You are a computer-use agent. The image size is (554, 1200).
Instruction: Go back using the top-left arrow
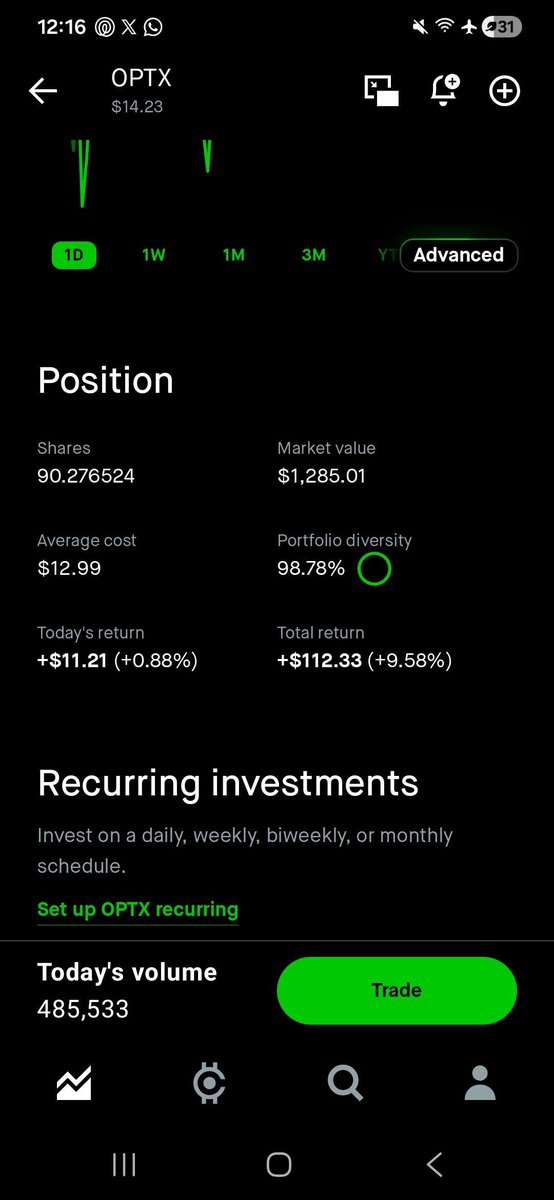43,91
